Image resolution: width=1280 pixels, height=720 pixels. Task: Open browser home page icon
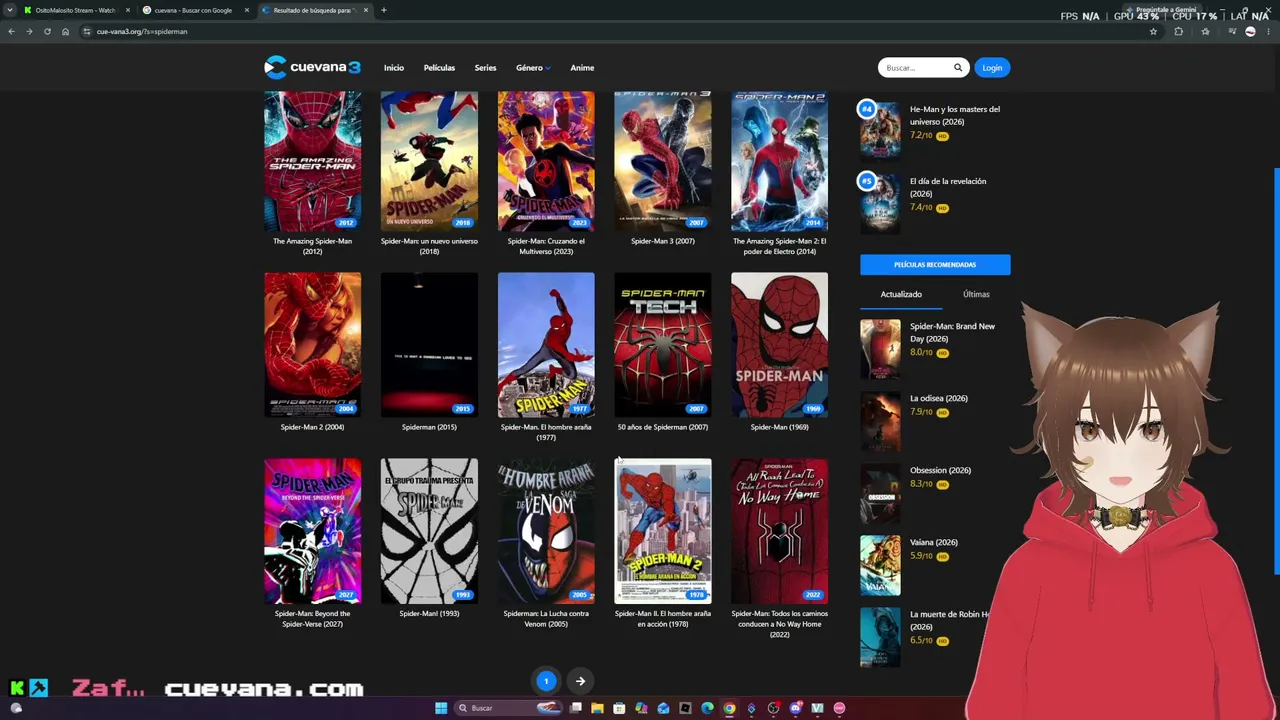coord(65,31)
